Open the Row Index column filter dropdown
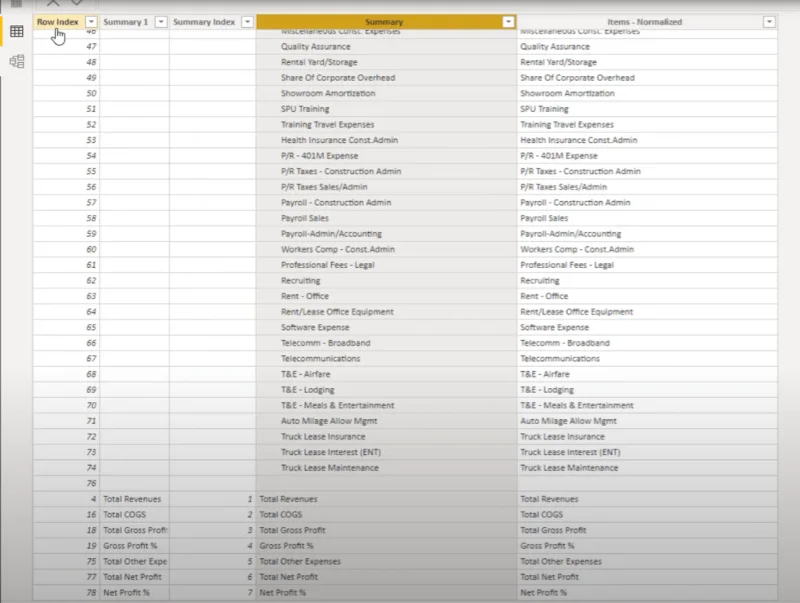The width and height of the screenshot is (800, 603). click(91, 22)
